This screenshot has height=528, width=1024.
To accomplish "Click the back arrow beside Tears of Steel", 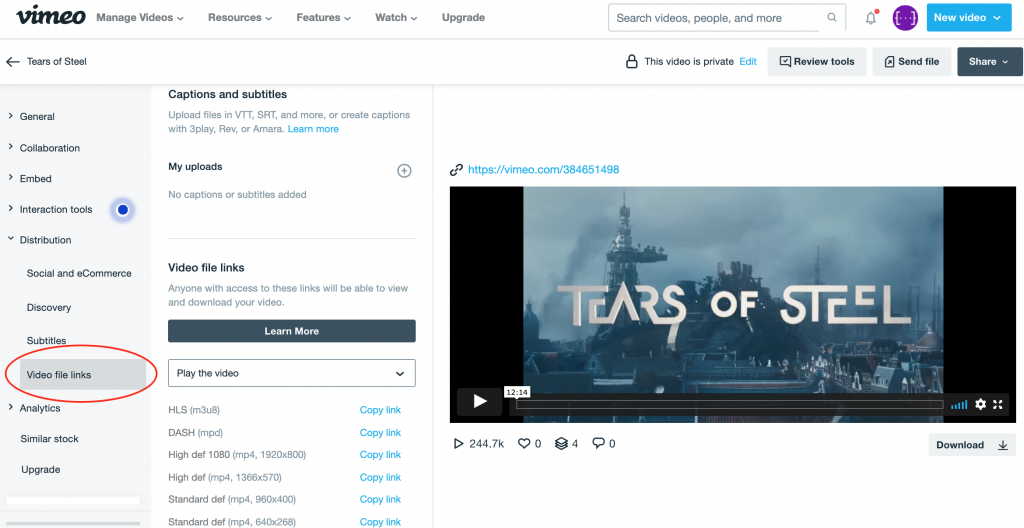I will click(13, 62).
